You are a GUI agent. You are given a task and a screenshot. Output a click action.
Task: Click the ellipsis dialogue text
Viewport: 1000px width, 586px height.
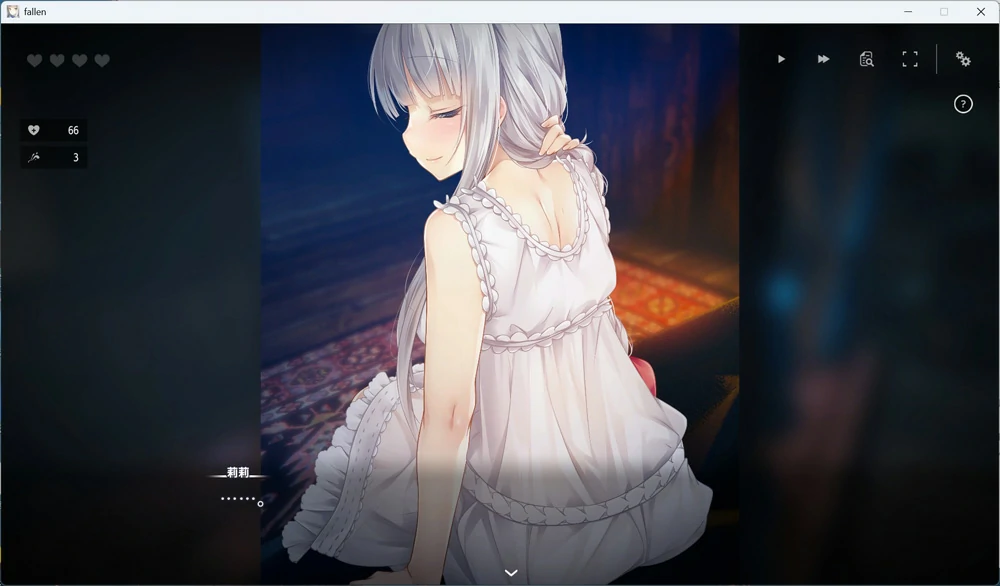(235, 500)
